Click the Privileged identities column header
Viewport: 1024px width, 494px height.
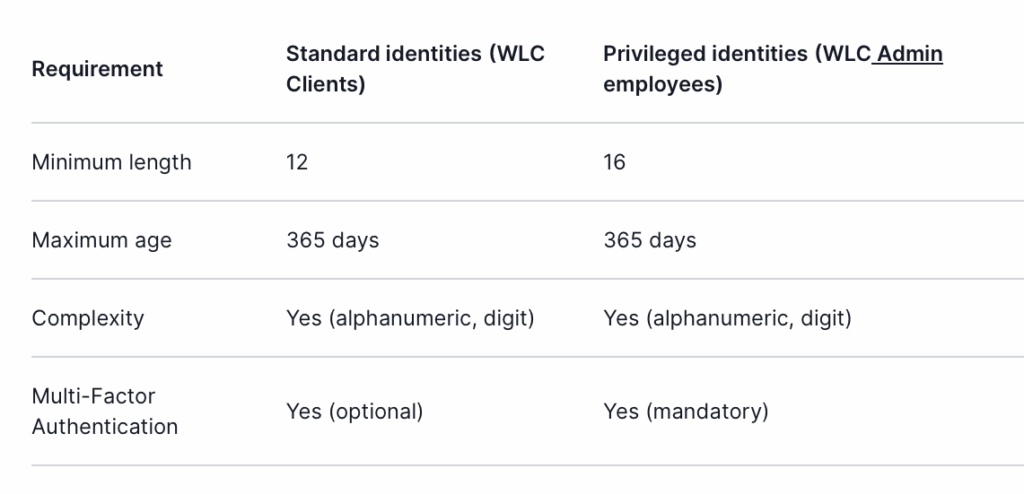773,69
